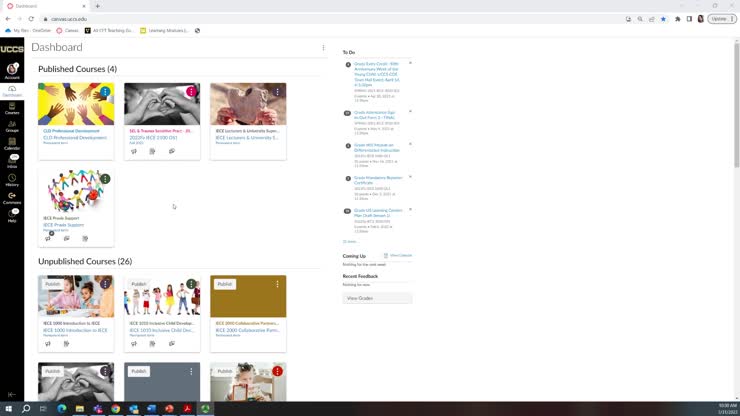Open the Courses tray in sidebar
Screen dimensions: 740x416
[12, 109]
